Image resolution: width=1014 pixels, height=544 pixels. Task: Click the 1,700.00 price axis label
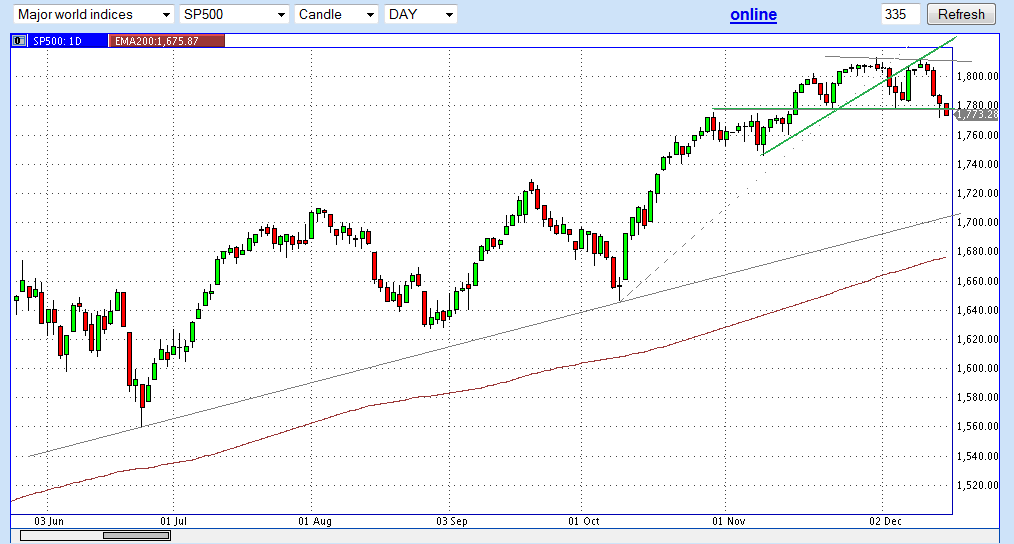pos(977,222)
